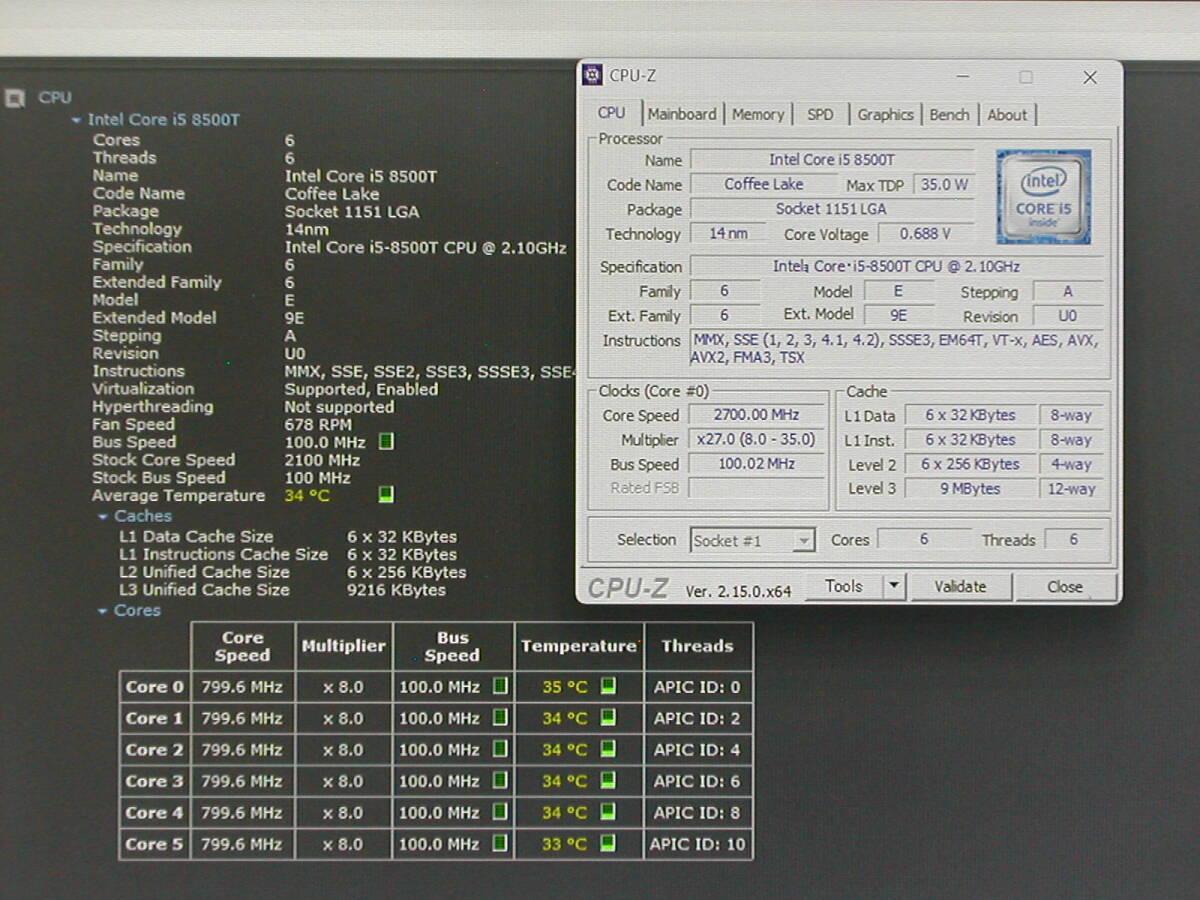
Task: Click the Core Speed value field
Action: coord(756,415)
